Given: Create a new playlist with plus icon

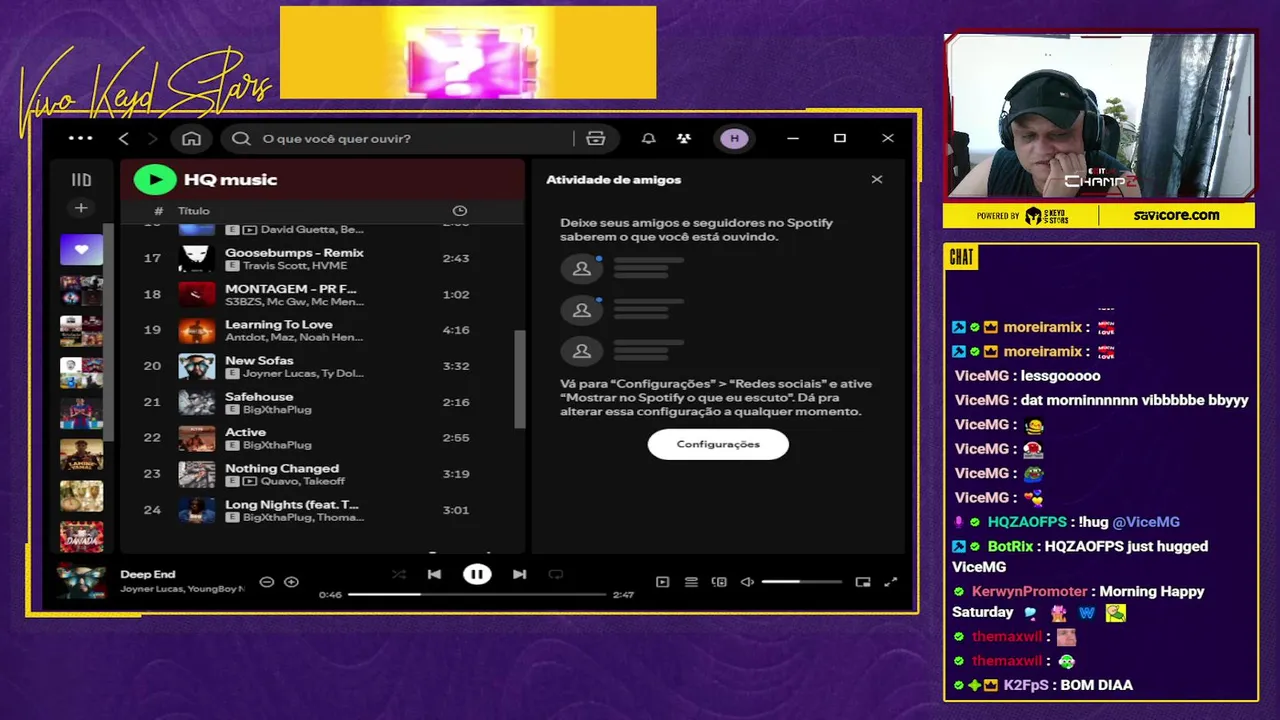Looking at the screenshot, I should coord(81,208).
